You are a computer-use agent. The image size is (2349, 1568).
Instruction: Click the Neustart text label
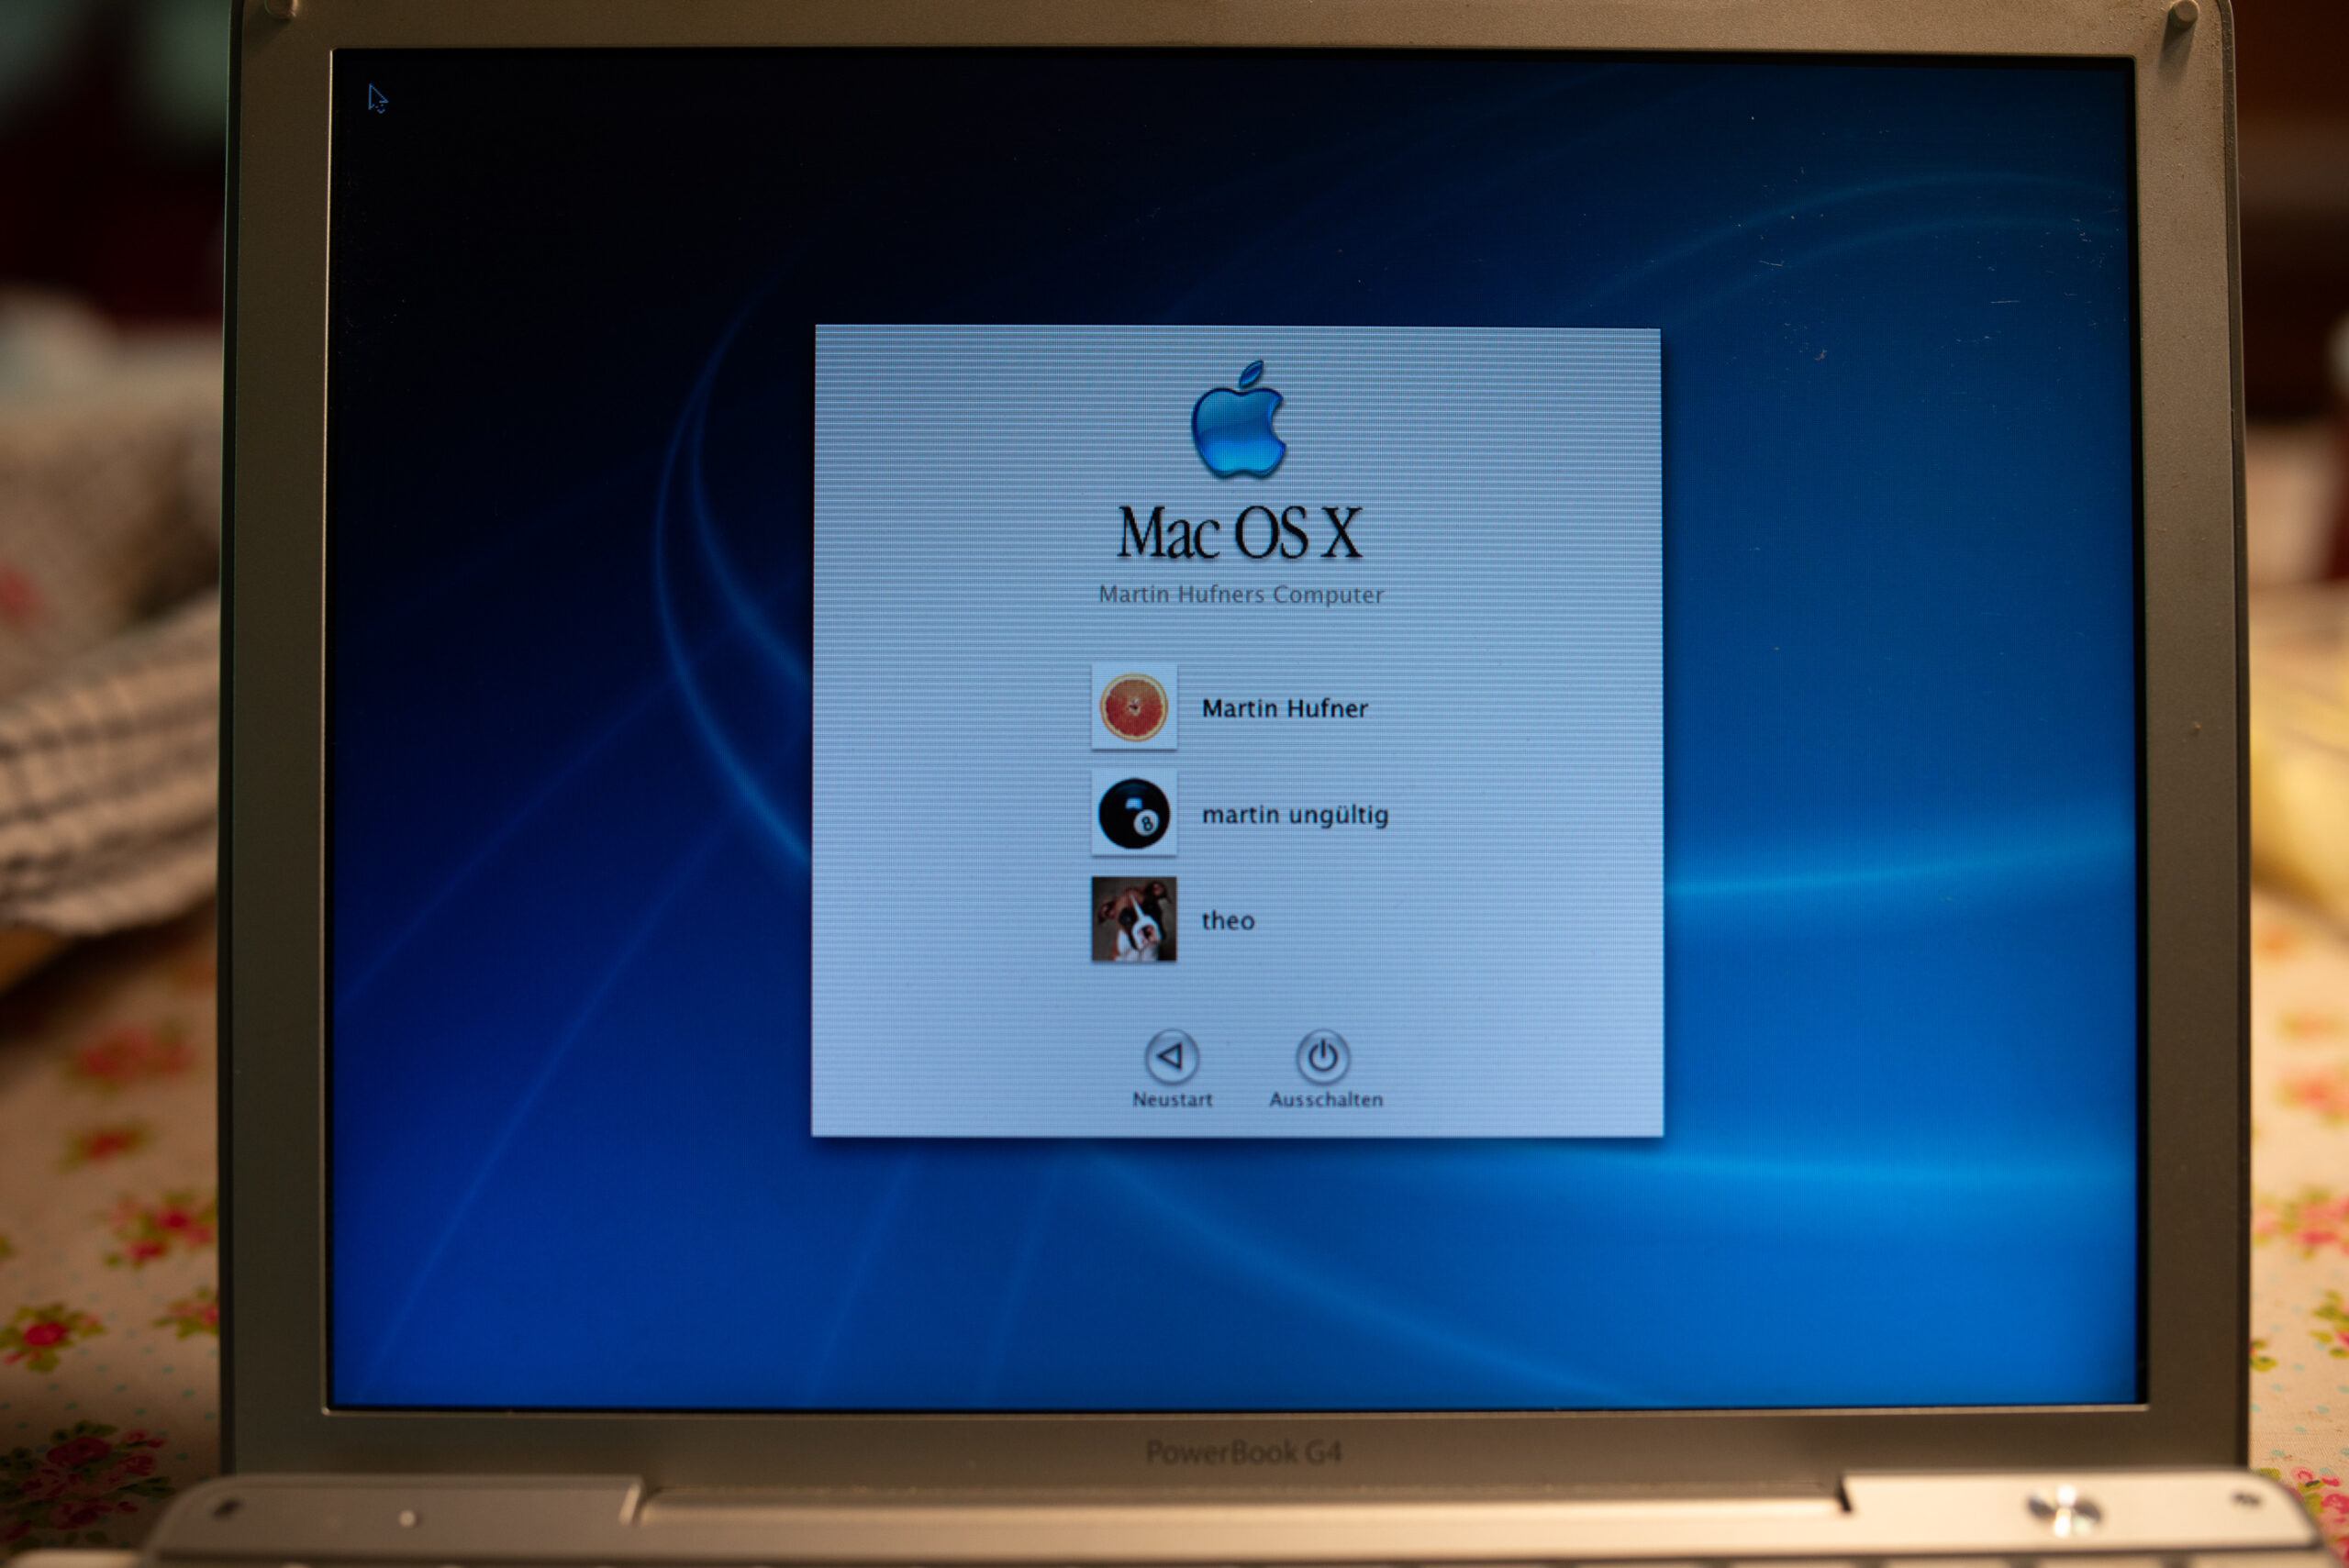tap(1171, 1099)
